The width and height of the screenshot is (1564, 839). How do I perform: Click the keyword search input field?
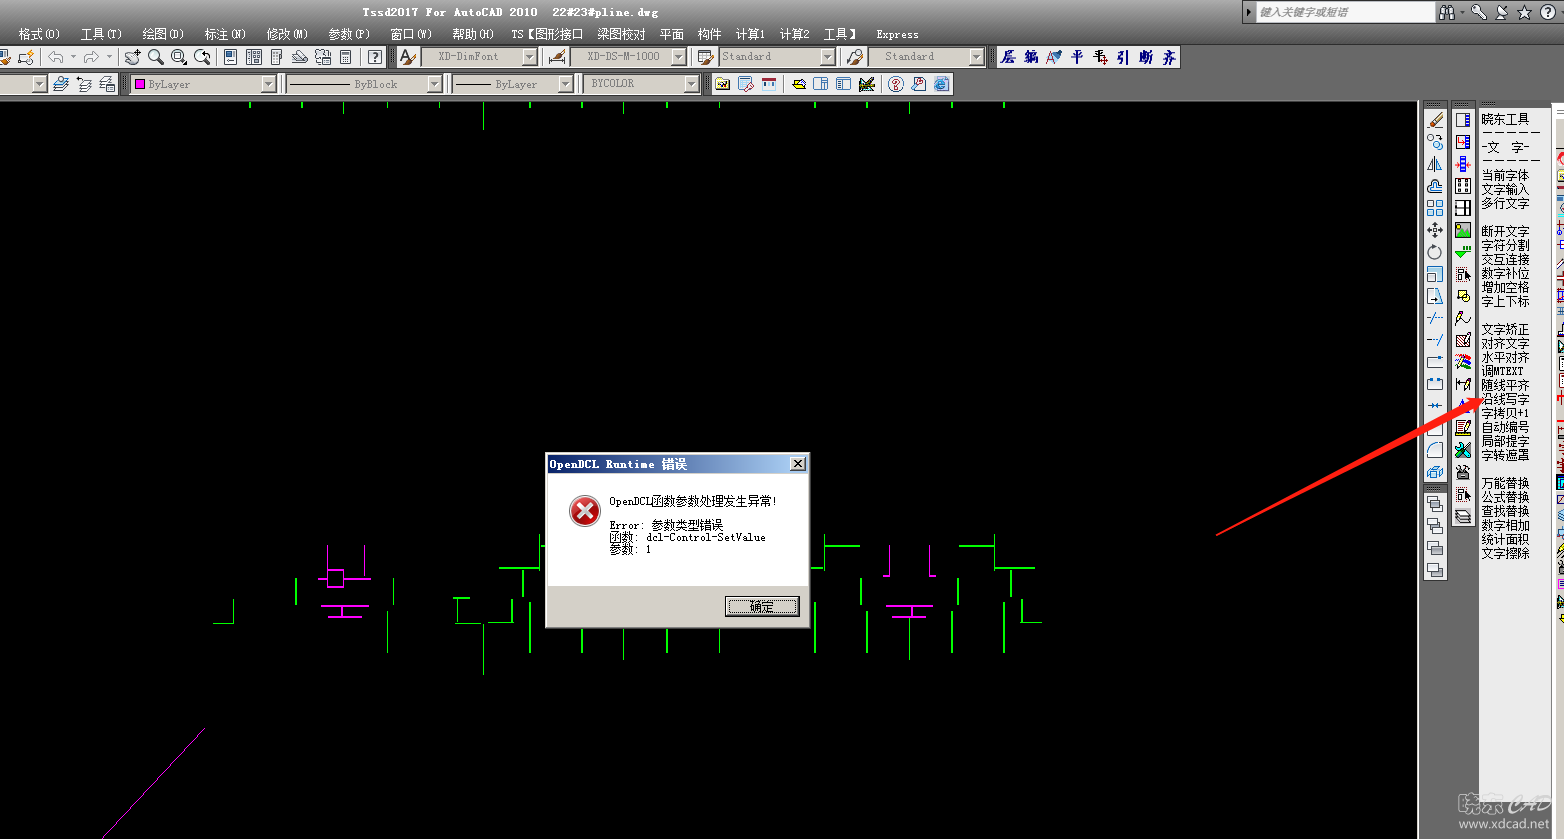point(1345,12)
